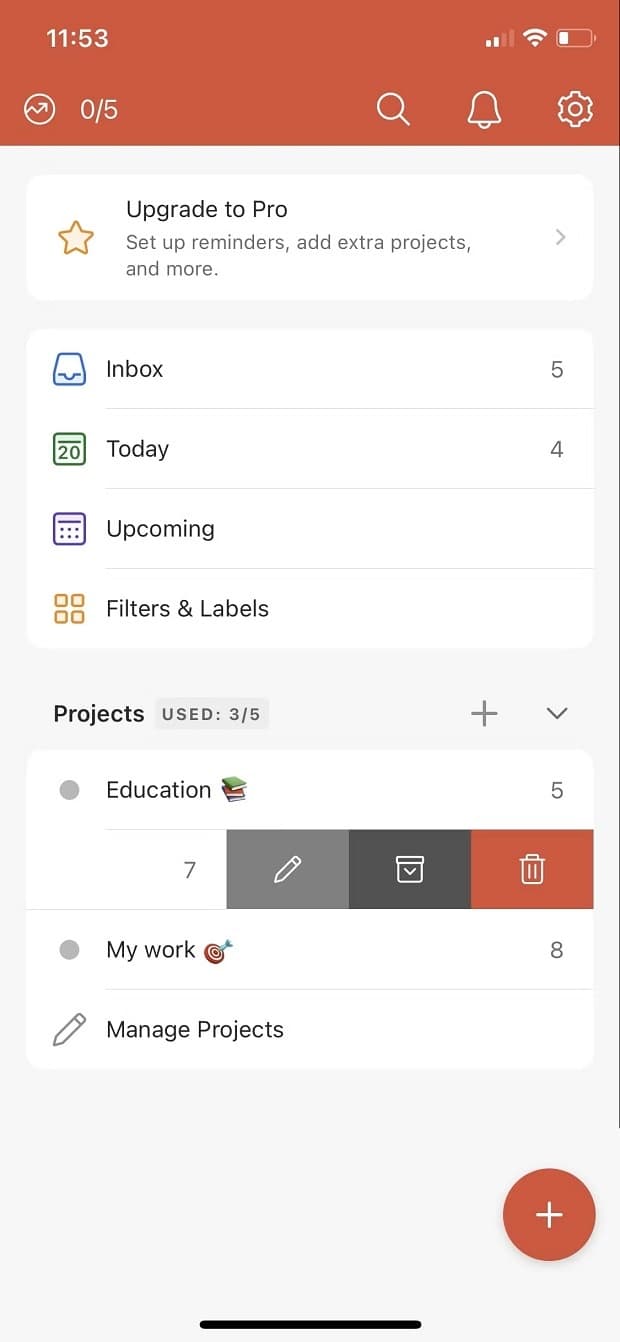
Task: Click the plus icon beside Projects
Action: pyautogui.click(x=484, y=713)
